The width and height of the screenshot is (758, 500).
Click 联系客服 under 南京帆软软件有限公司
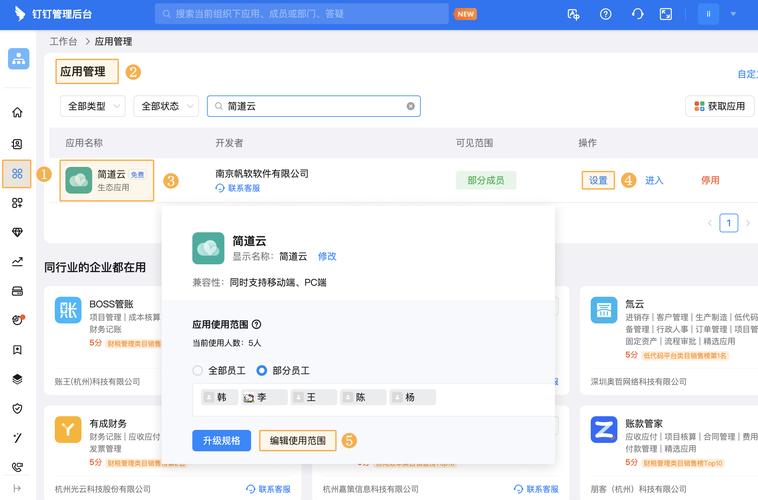point(238,188)
